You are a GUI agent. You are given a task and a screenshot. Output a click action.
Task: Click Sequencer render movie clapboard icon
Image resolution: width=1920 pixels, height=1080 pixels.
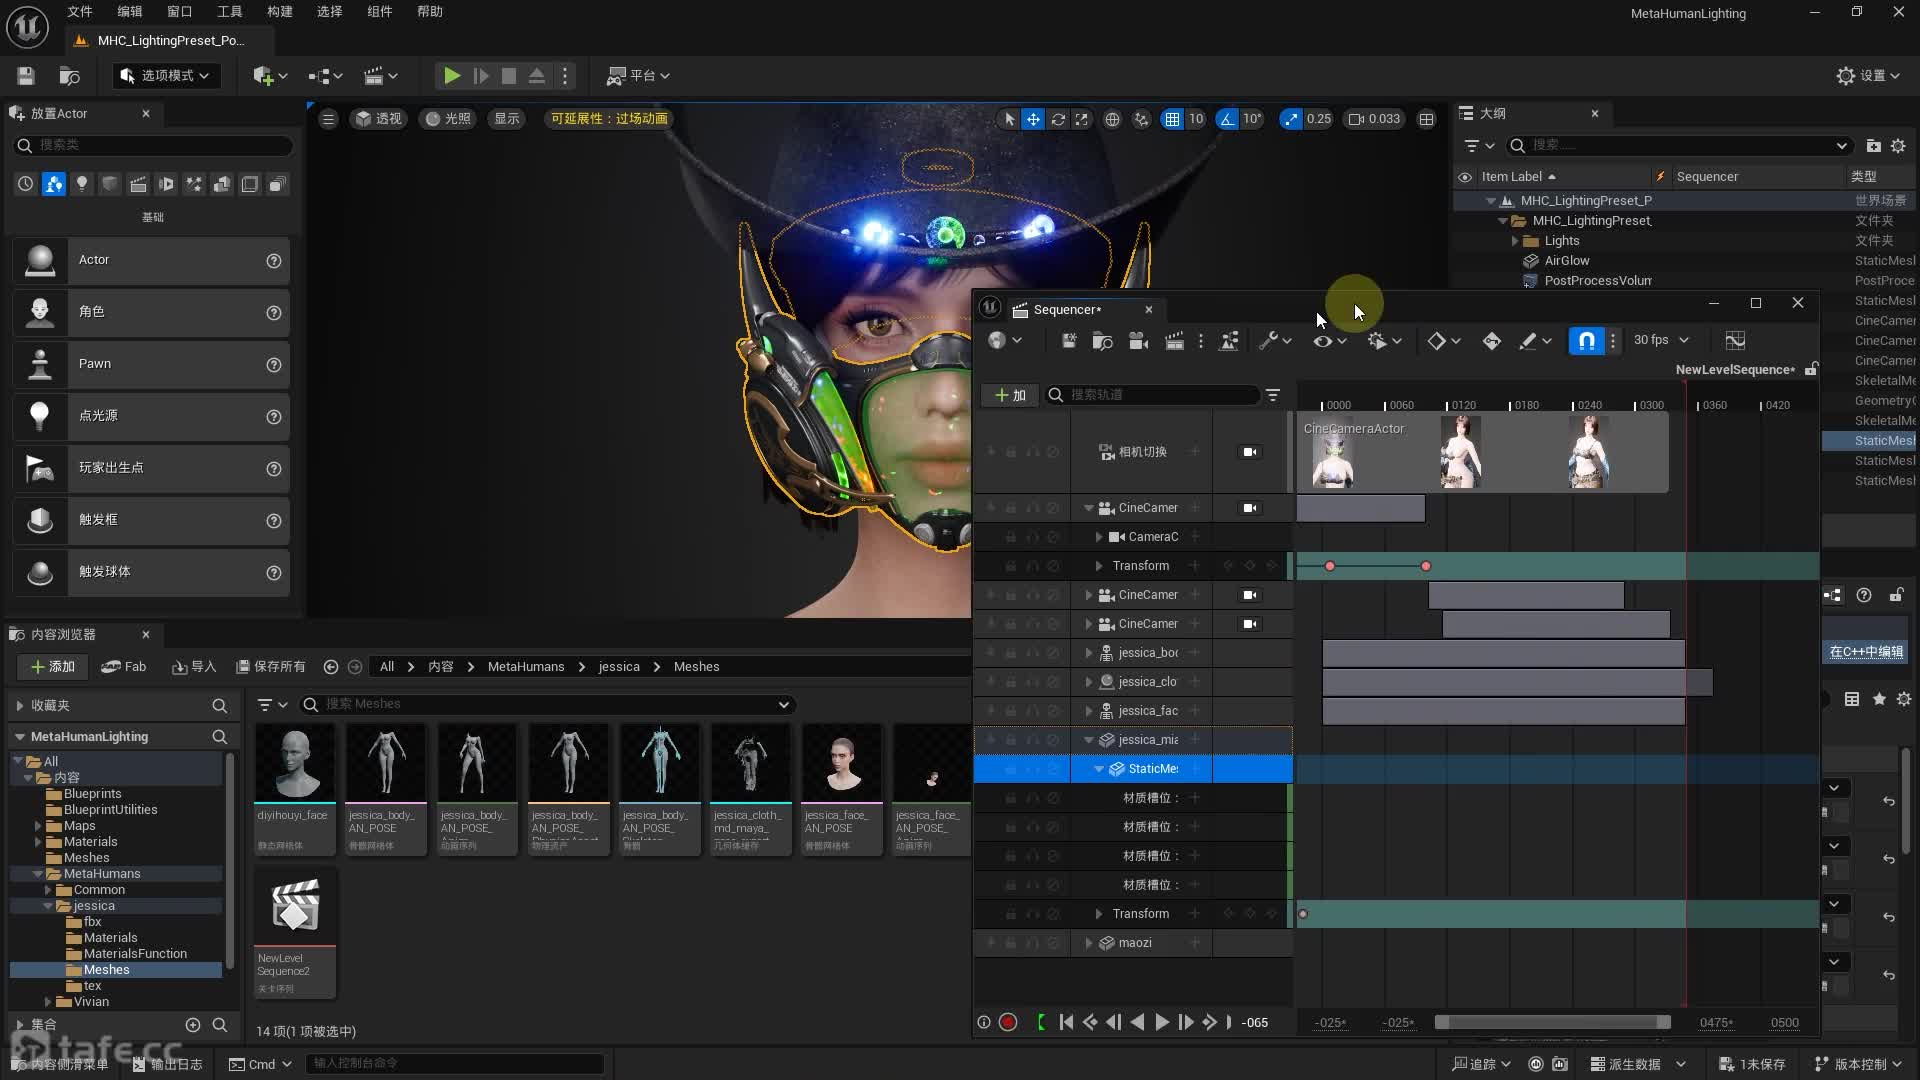[1175, 341]
